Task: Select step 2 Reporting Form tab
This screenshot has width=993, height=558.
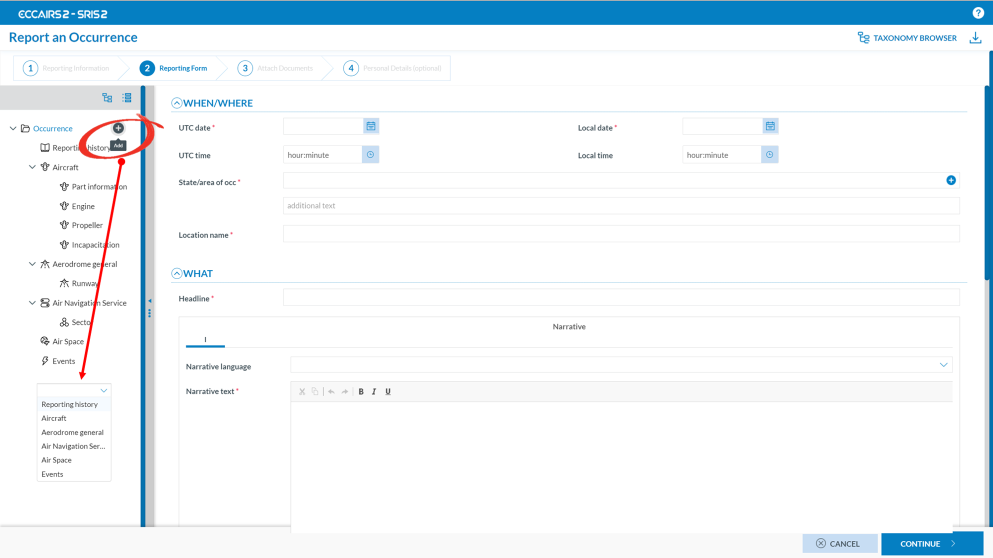Action: pos(174,68)
